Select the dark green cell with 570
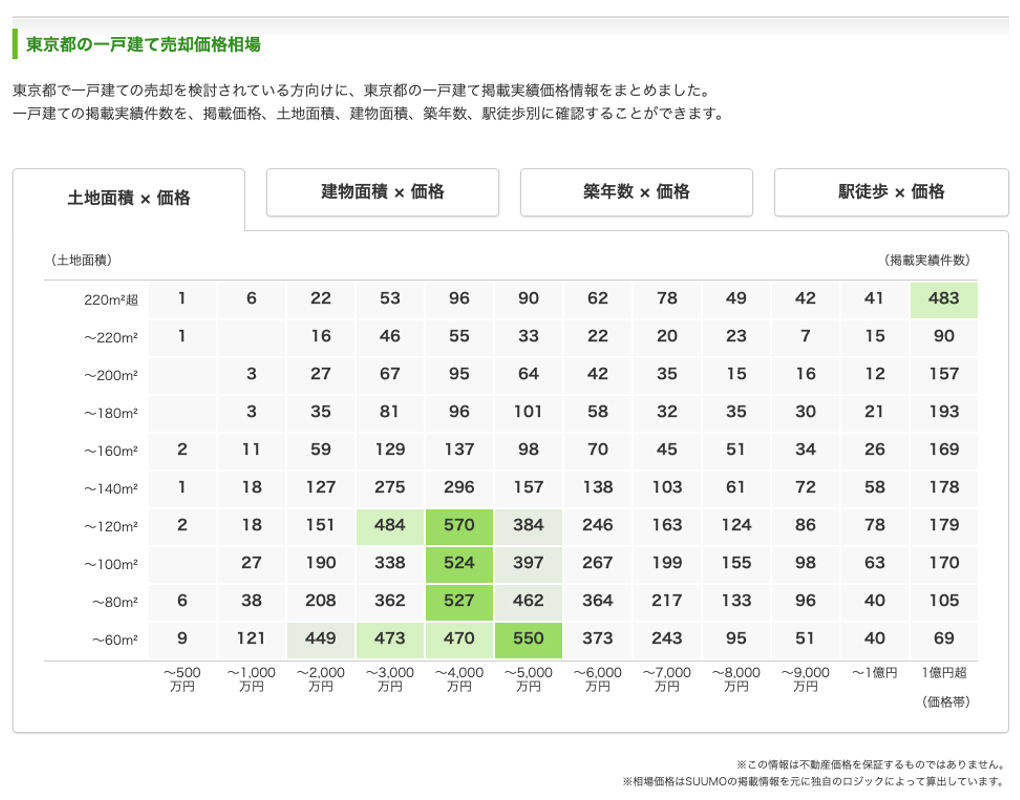 (x=459, y=526)
